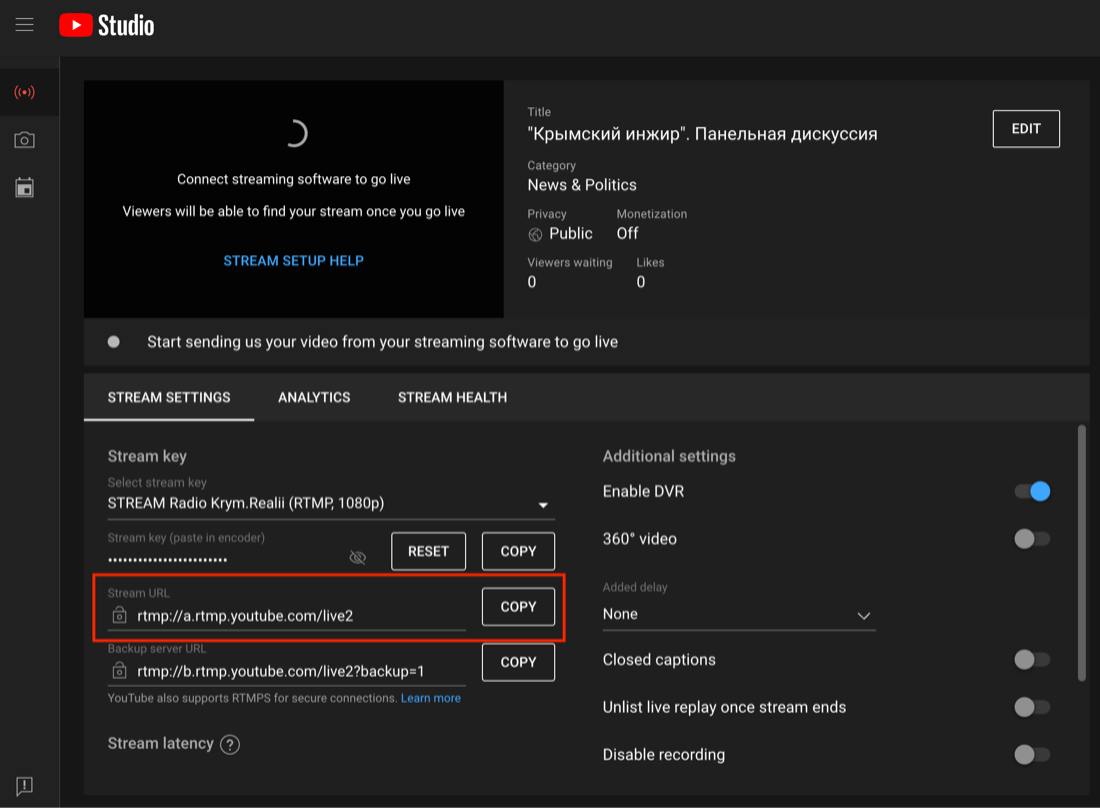
Task: Open the Analytics tab
Action: point(314,397)
